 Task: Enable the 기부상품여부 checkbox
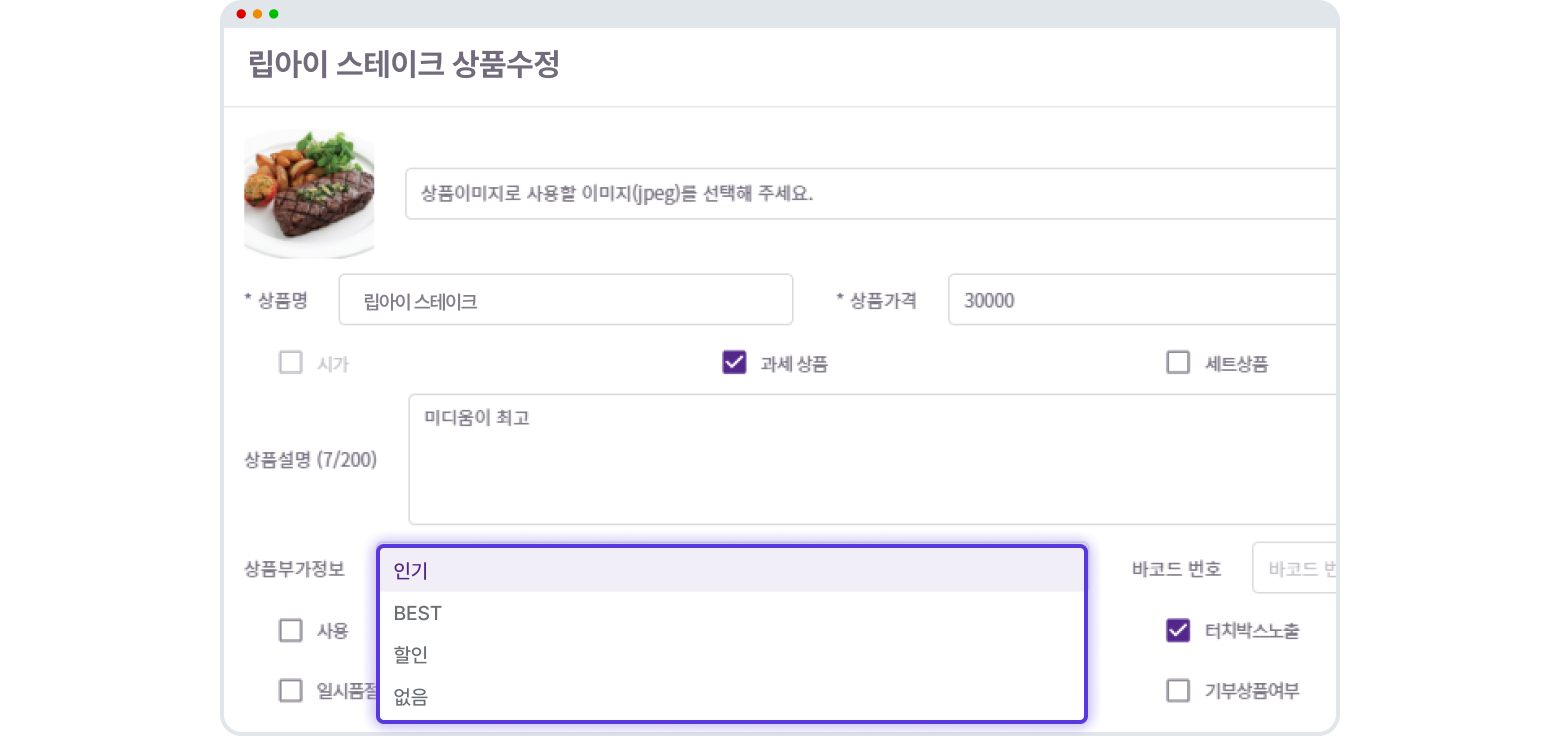tap(1178, 691)
